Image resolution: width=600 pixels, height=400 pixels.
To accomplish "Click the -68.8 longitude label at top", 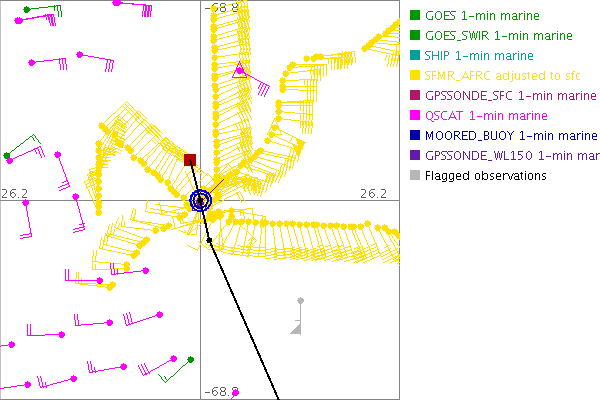I will click(222, 7).
